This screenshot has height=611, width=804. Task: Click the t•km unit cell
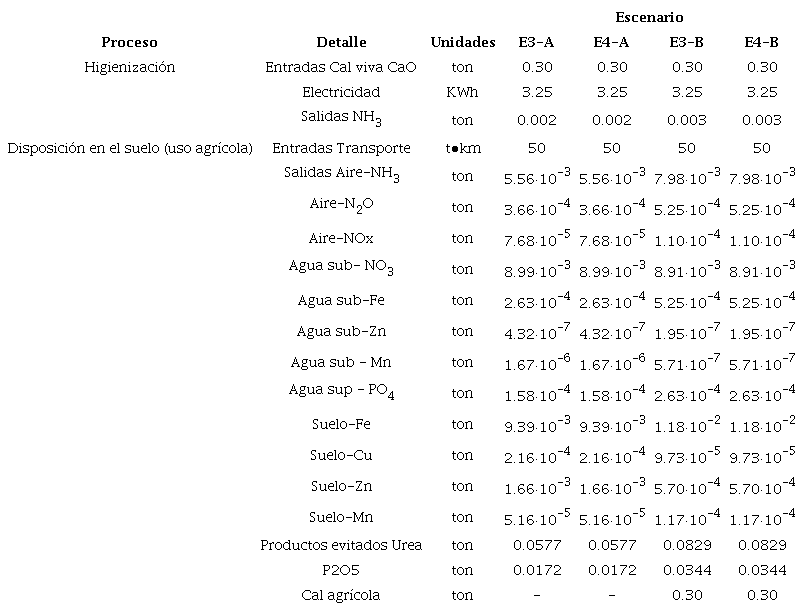click(x=462, y=148)
